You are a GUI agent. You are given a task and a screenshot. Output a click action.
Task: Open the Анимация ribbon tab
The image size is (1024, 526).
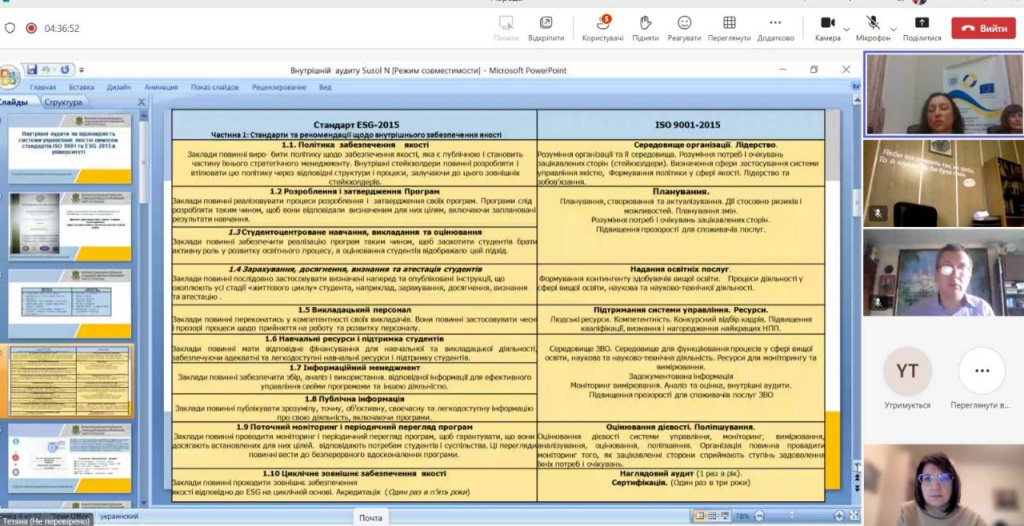tap(161, 87)
